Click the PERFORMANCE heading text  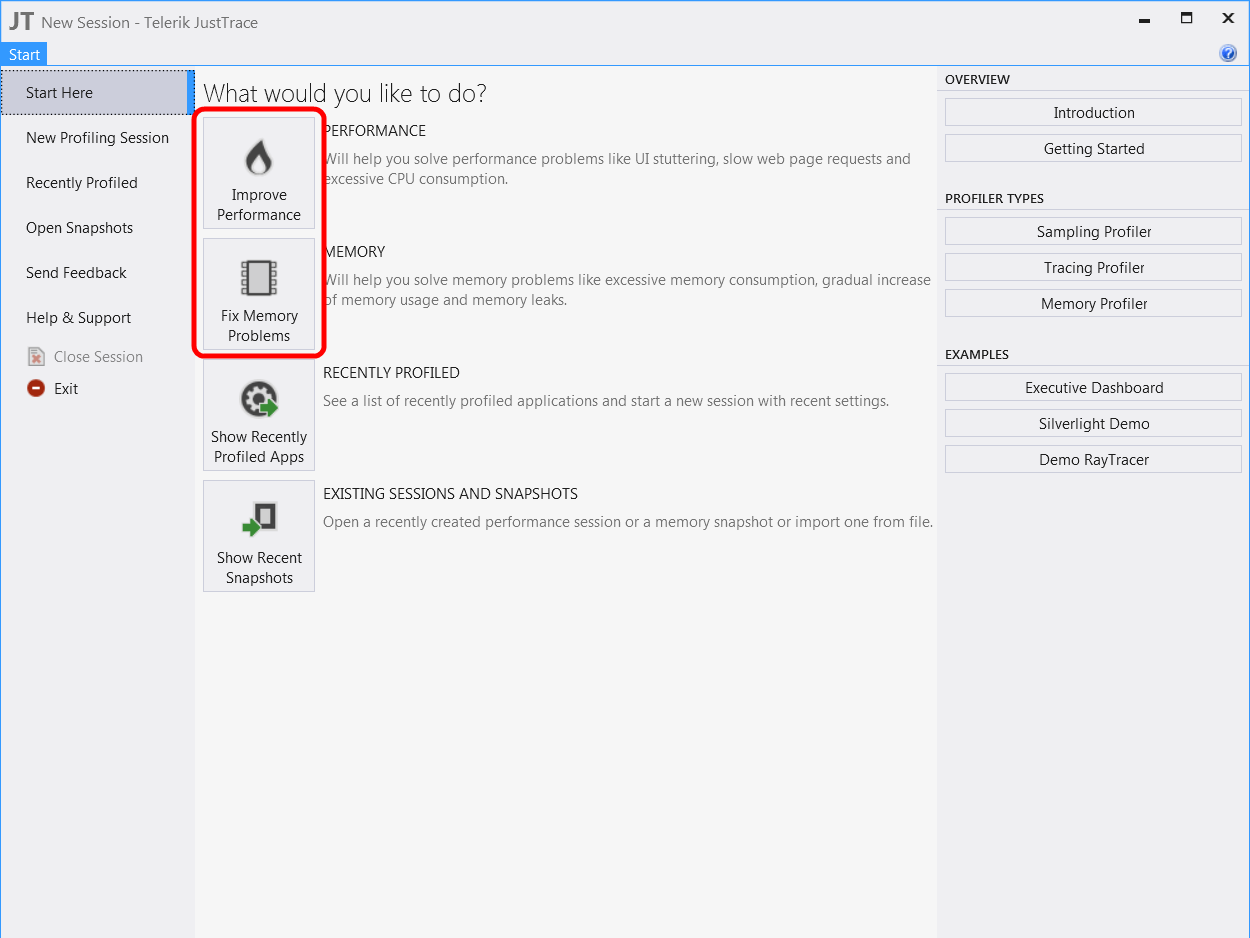coord(374,131)
